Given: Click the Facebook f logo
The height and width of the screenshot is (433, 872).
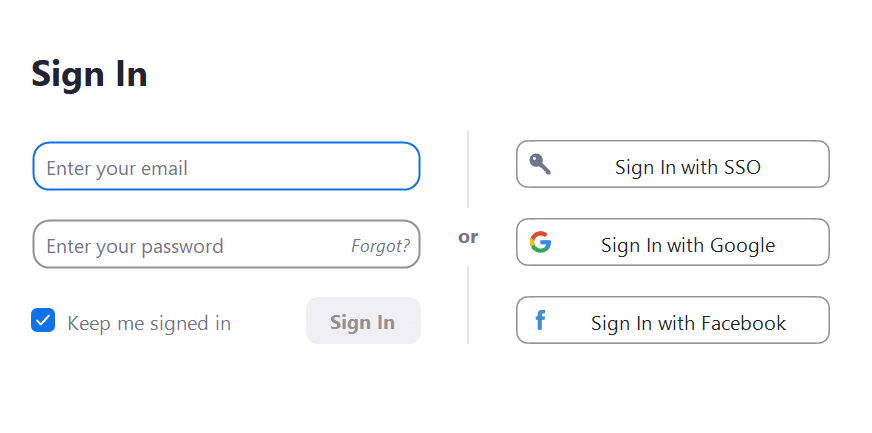Looking at the screenshot, I should [x=540, y=321].
